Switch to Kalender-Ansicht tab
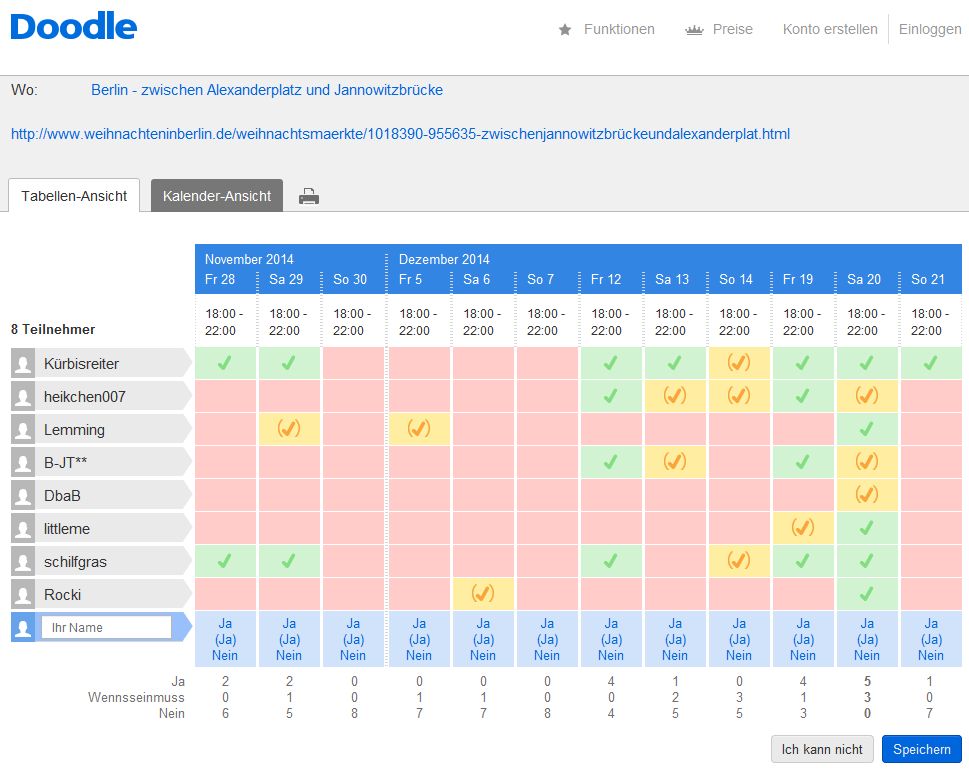 click(x=217, y=196)
